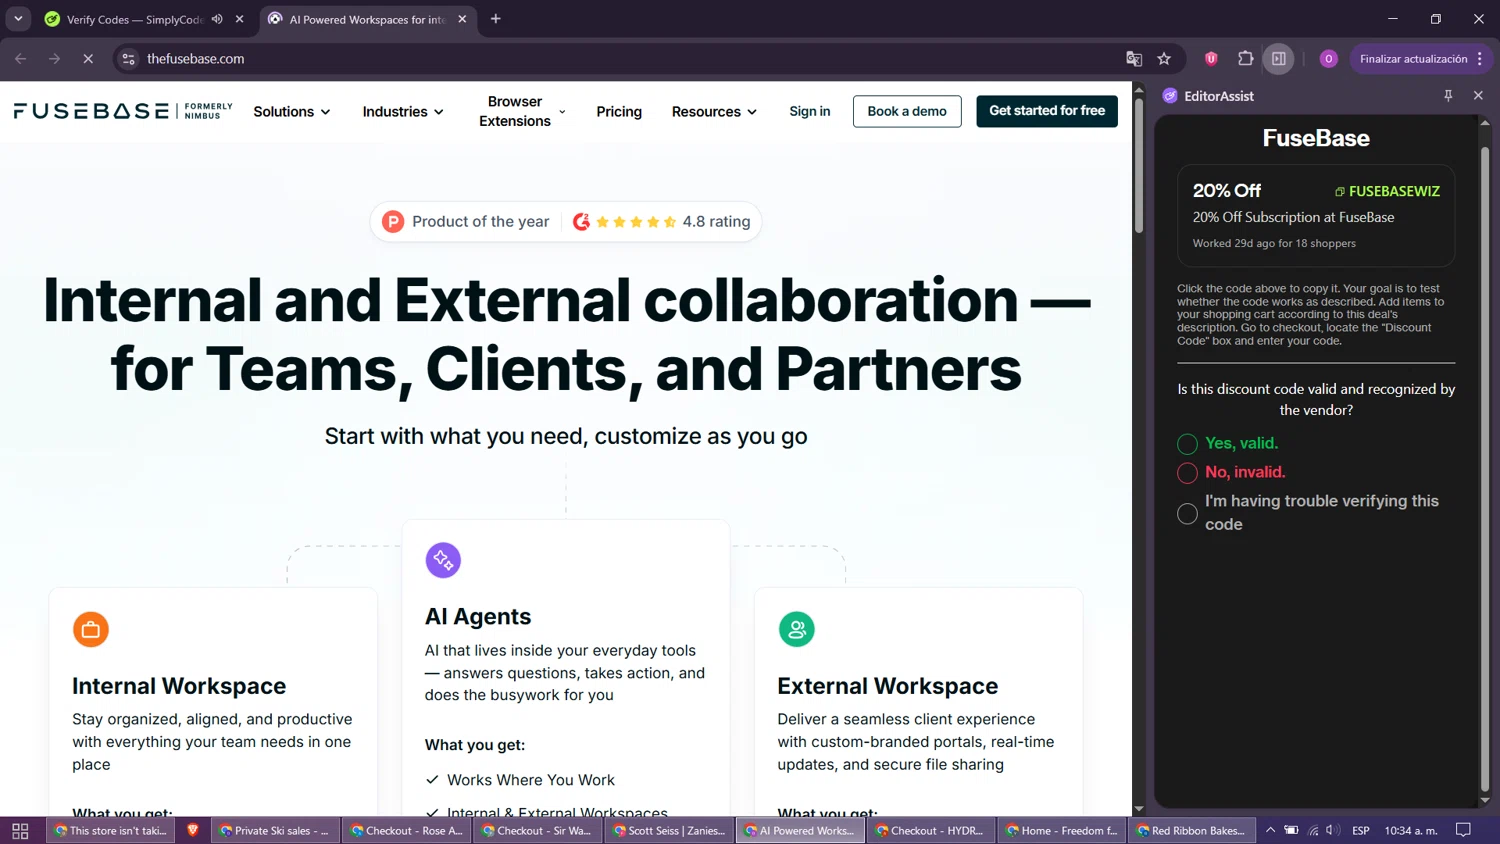Click the G2 rating logo icon

581,222
